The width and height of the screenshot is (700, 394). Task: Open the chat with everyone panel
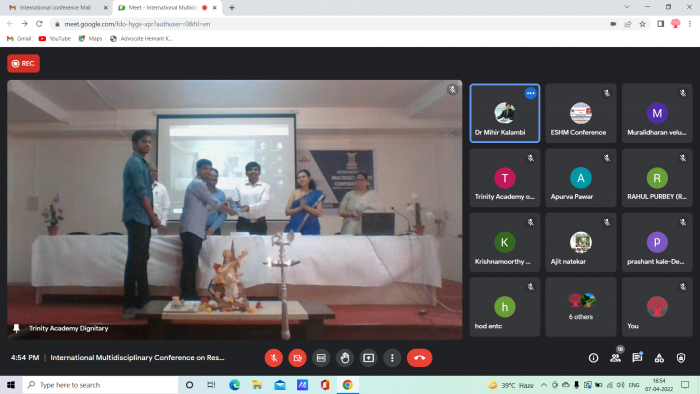[637, 358]
